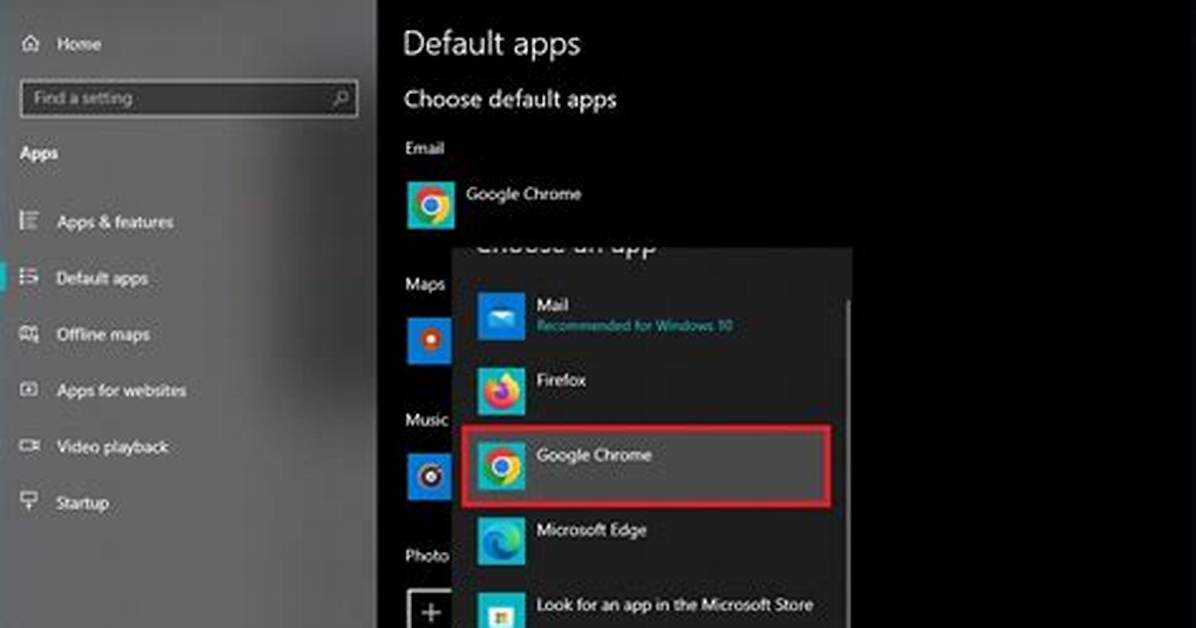Click Recommended for Windows 10 text
Image resolution: width=1196 pixels, height=628 pixels.
tap(635, 326)
